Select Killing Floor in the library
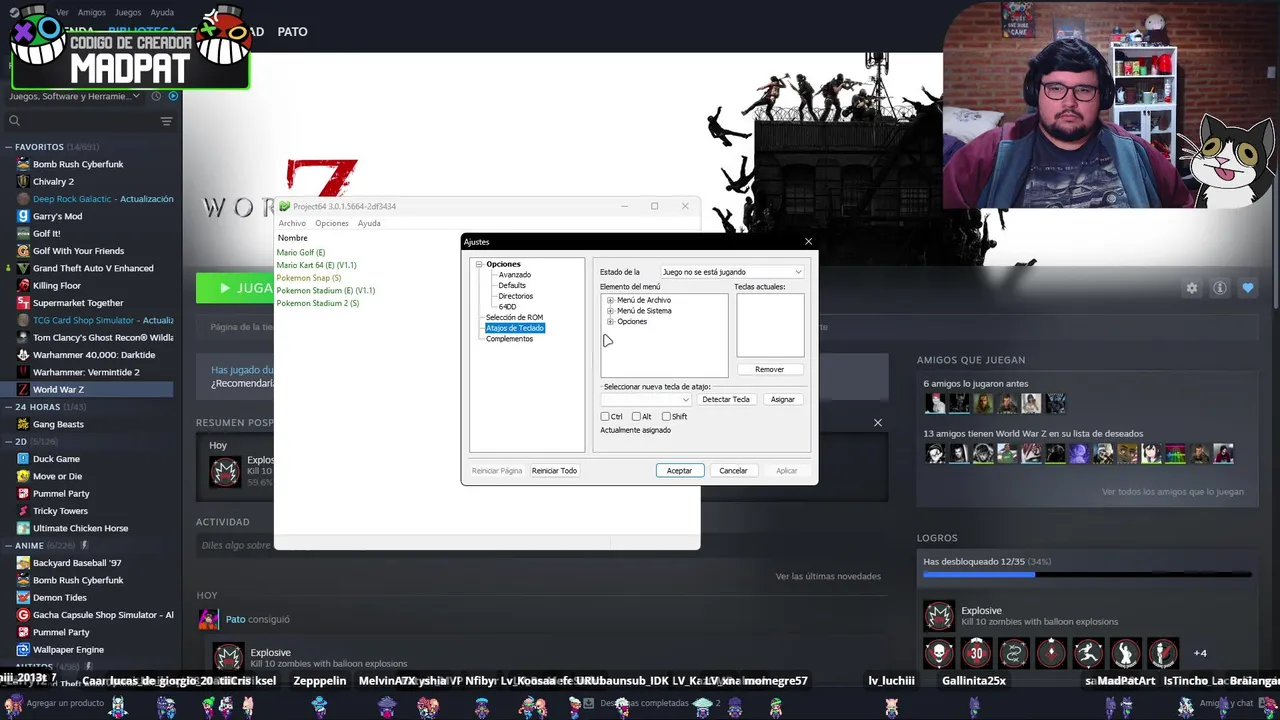Image resolution: width=1280 pixels, height=720 pixels. (57, 286)
